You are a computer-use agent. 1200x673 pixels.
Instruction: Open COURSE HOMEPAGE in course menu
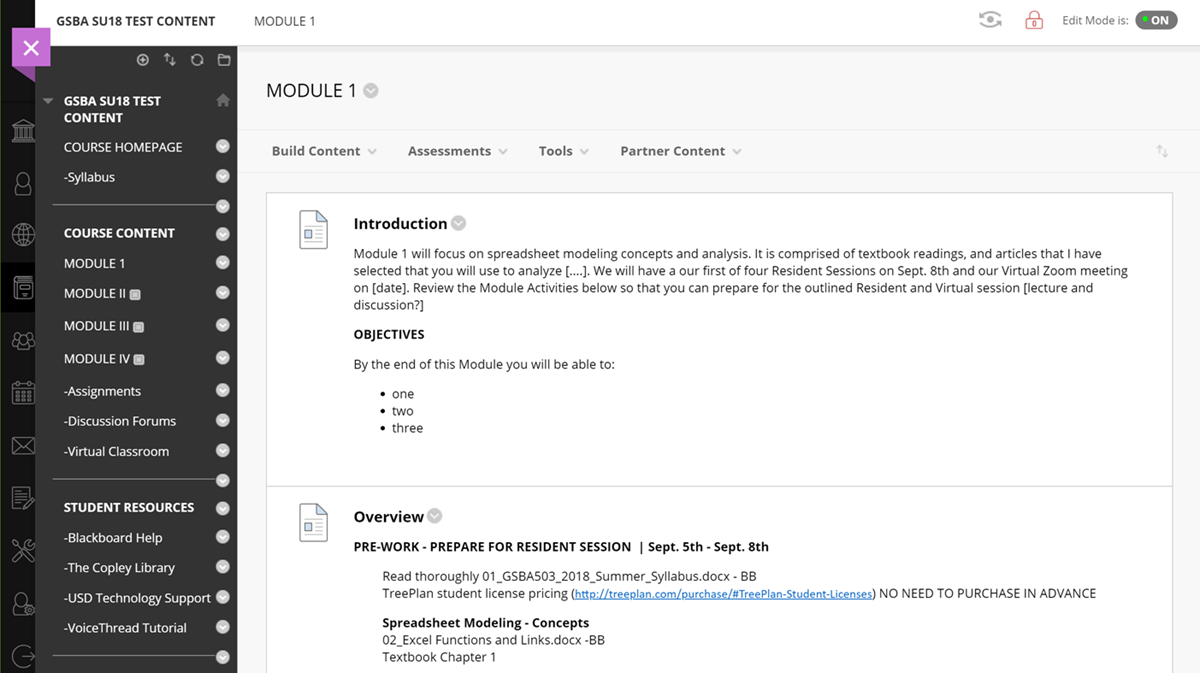pyautogui.click(x=123, y=147)
